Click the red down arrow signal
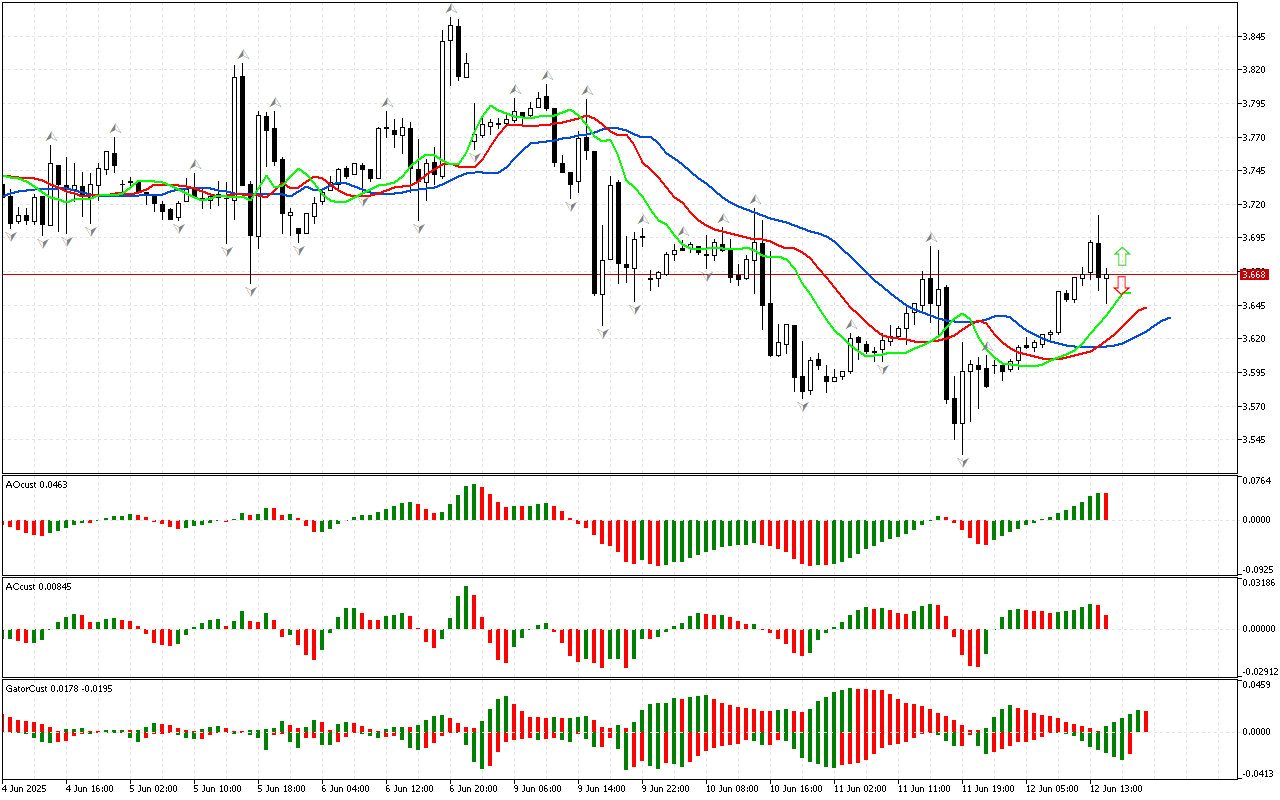The image size is (1280, 800). point(1122,285)
